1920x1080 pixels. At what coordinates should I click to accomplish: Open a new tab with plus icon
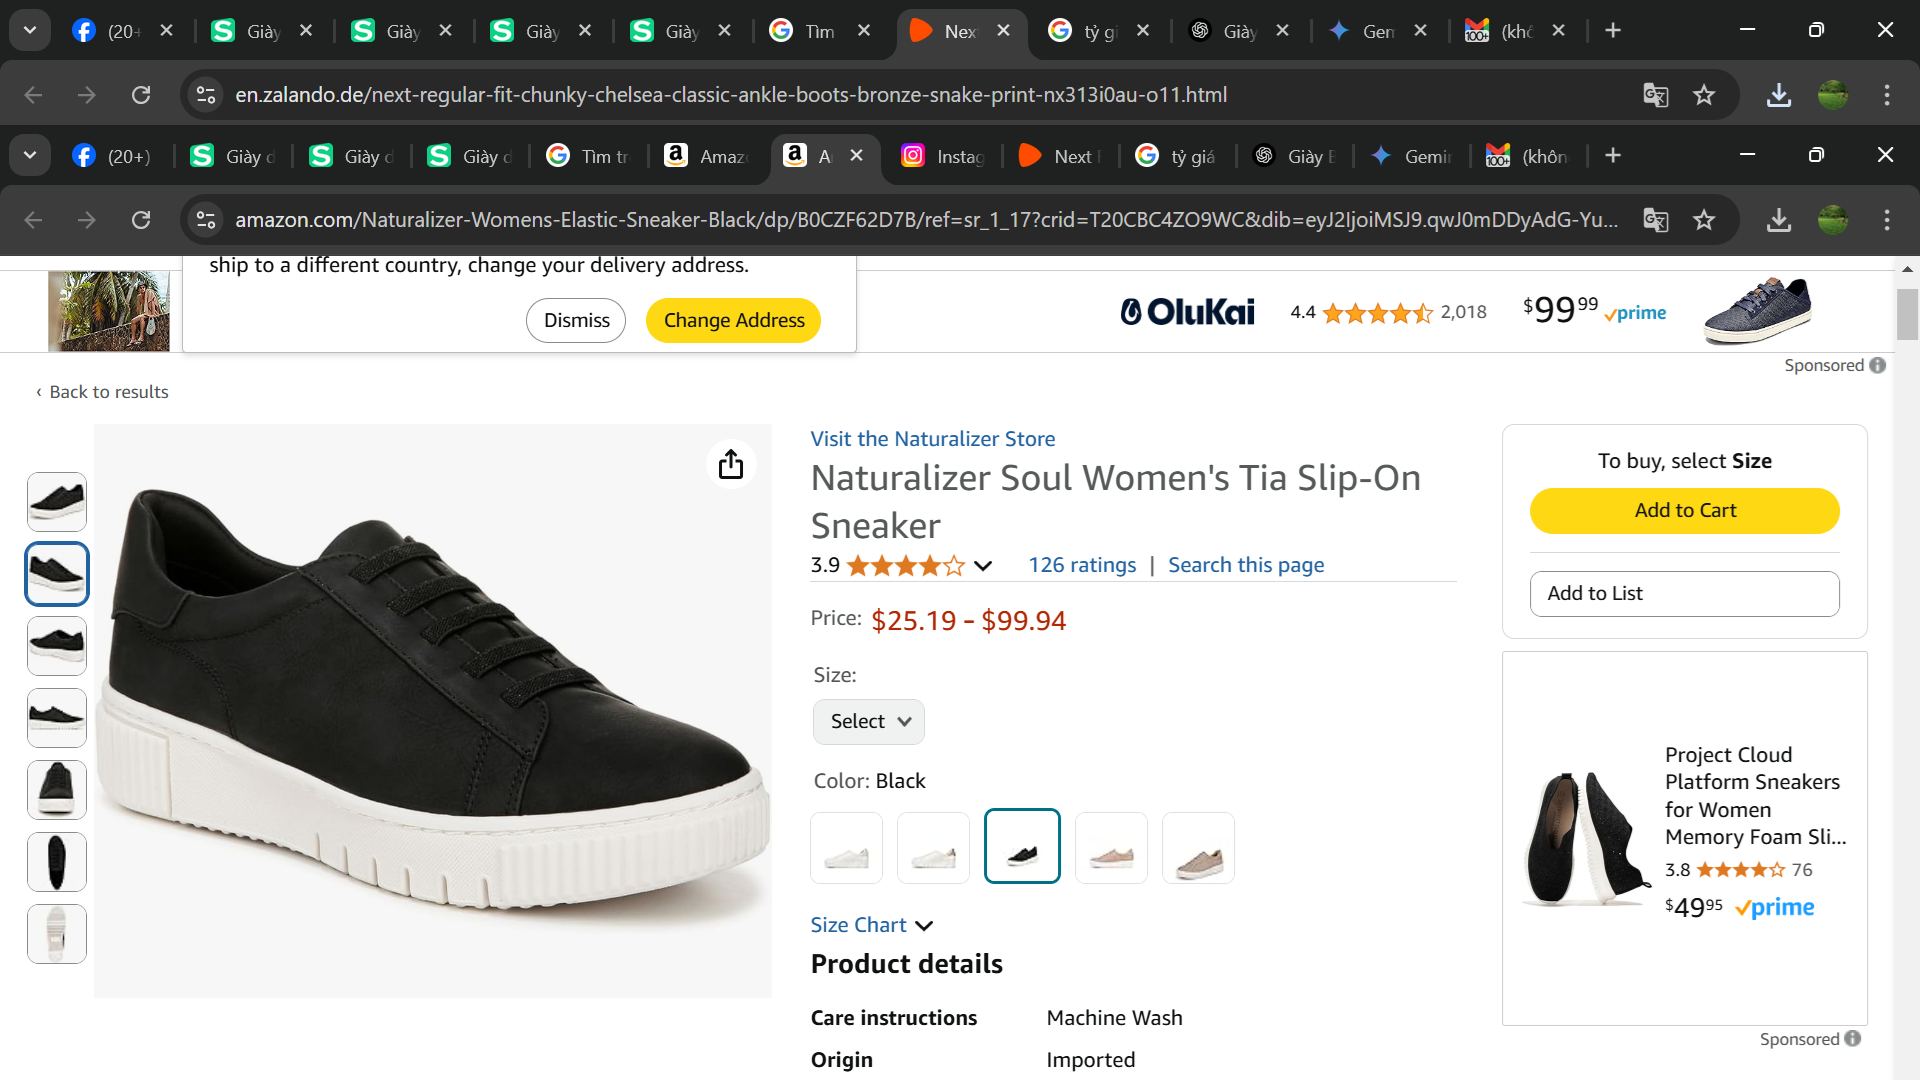tap(1613, 155)
